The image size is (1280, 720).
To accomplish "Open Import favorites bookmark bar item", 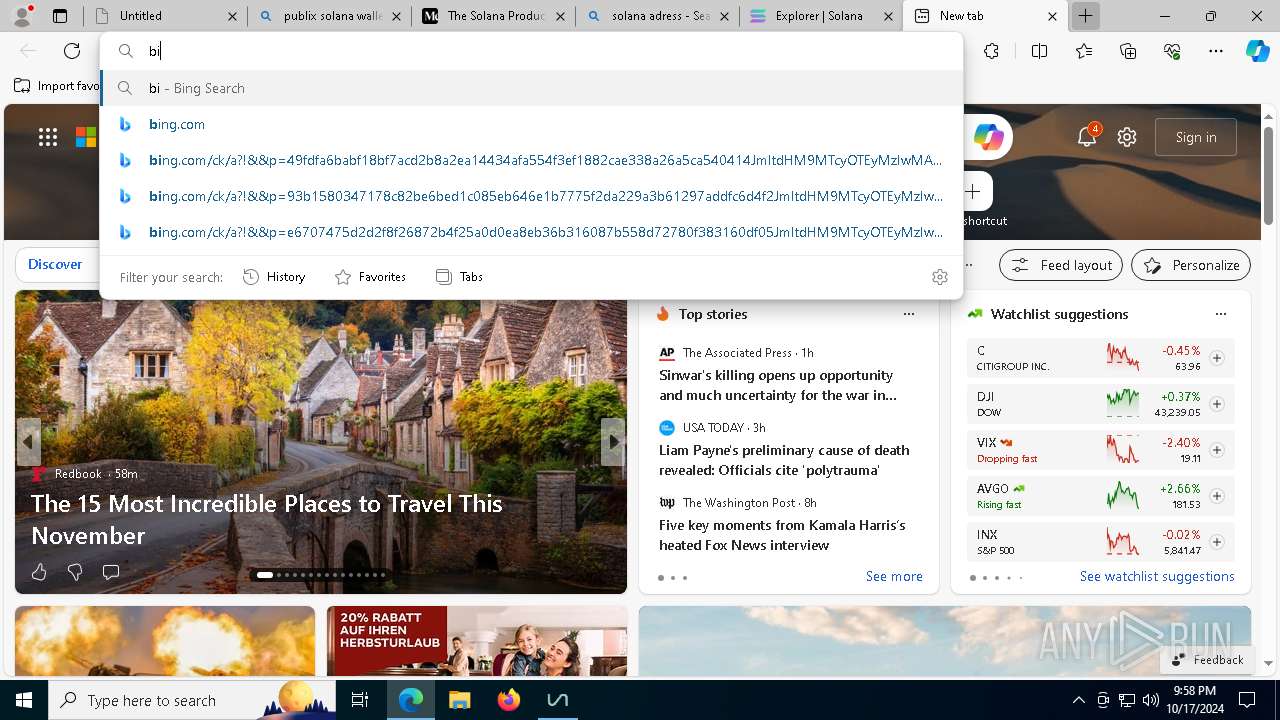I will pos(58,86).
